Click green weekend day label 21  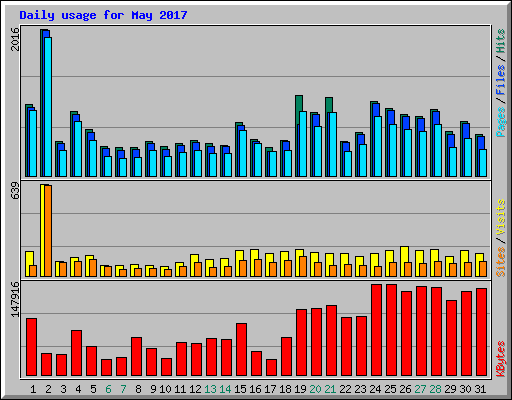330,389
